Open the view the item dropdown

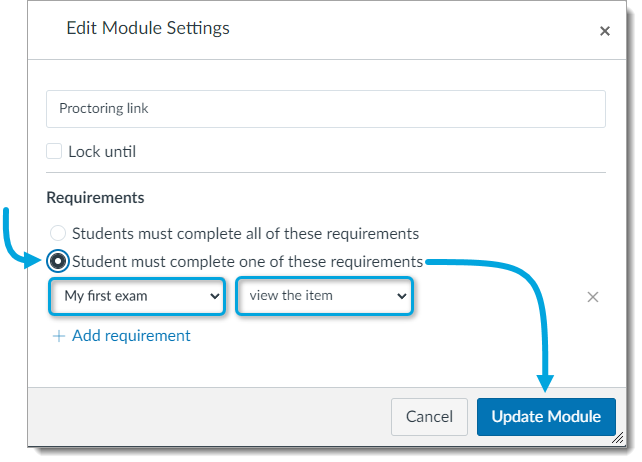pyautogui.click(x=324, y=296)
